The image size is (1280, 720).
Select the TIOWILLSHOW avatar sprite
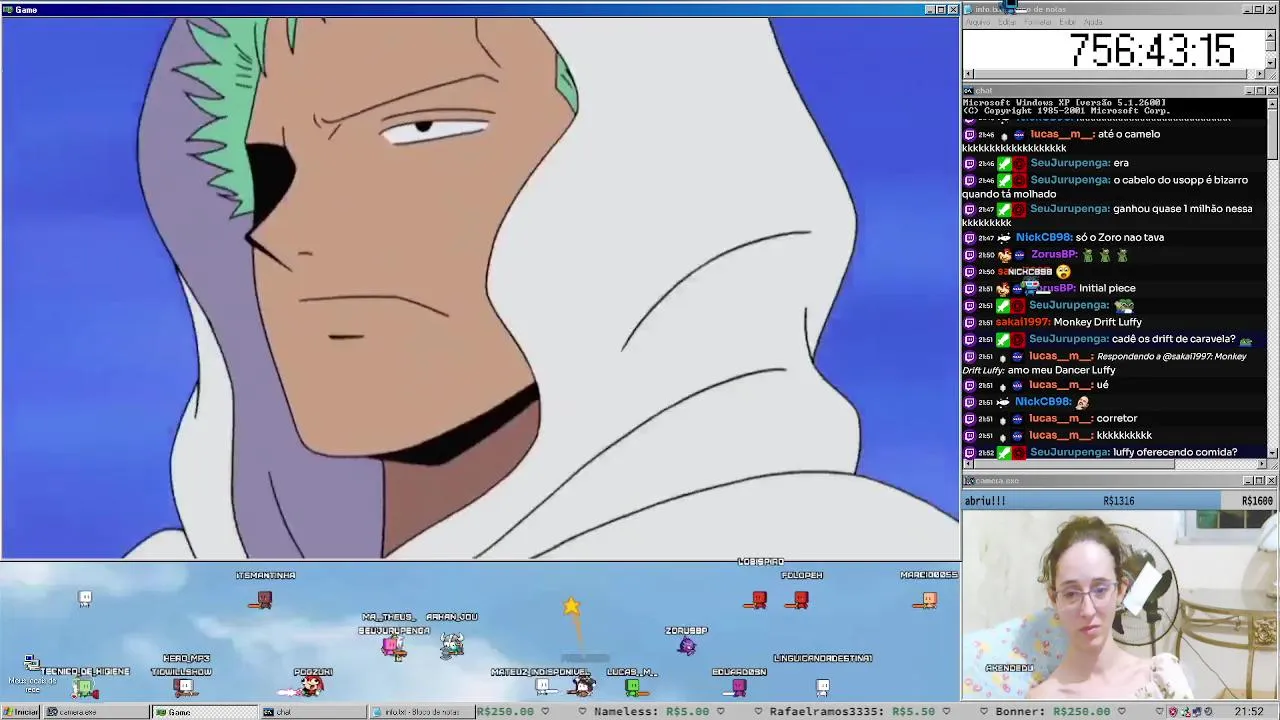(x=183, y=687)
